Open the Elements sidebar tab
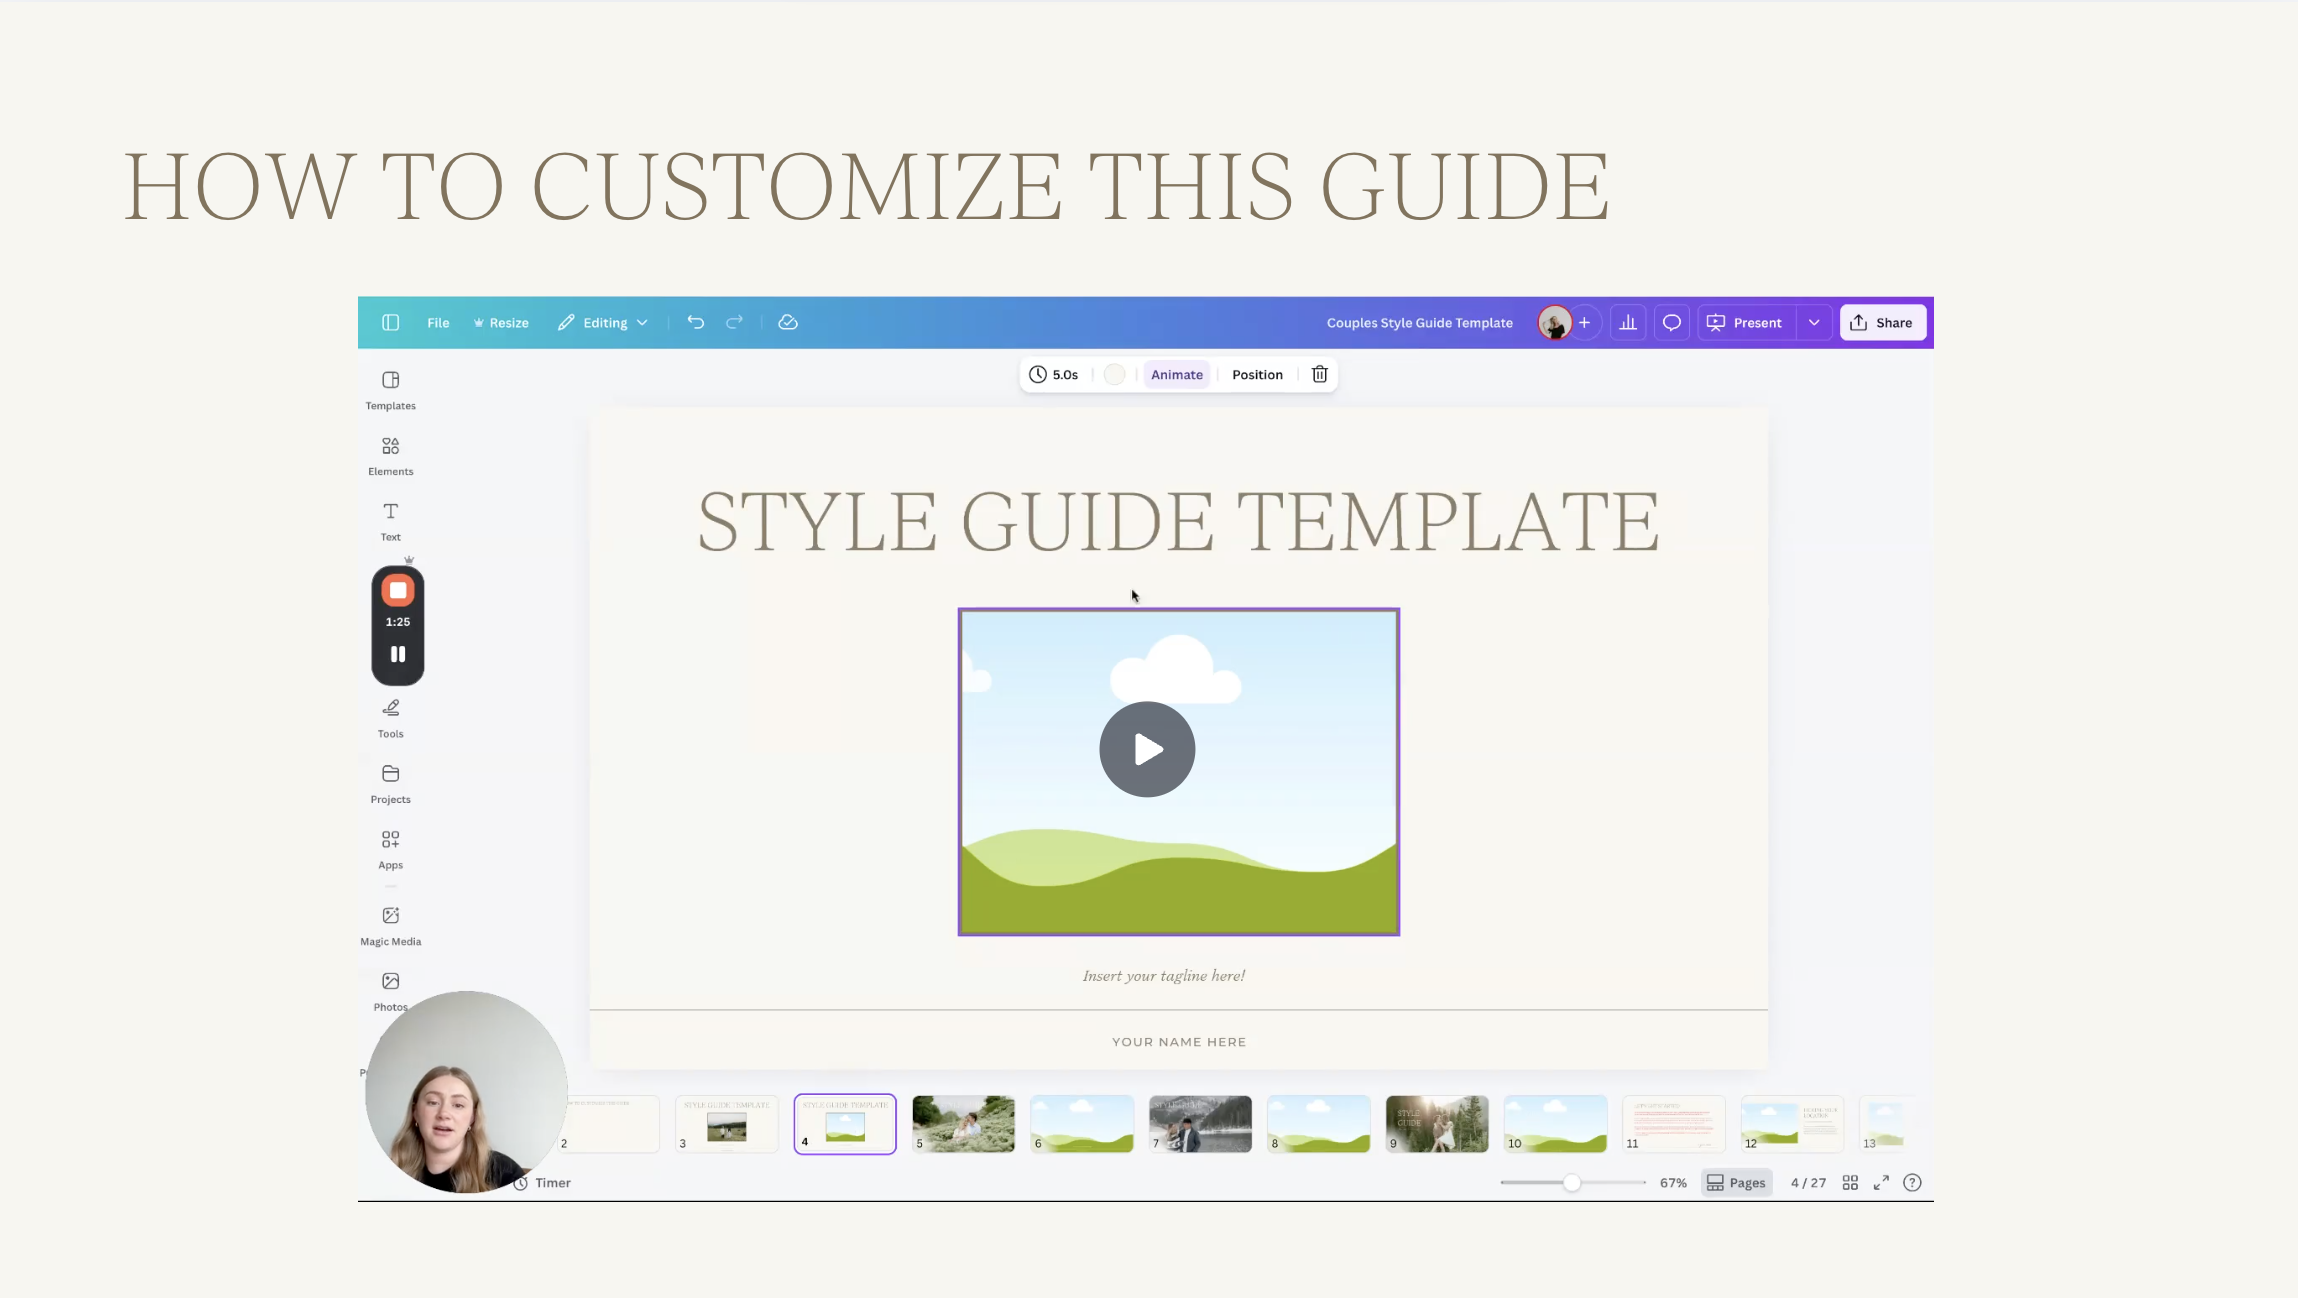The width and height of the screenshot is (2298, 1298). coord(390,456)
